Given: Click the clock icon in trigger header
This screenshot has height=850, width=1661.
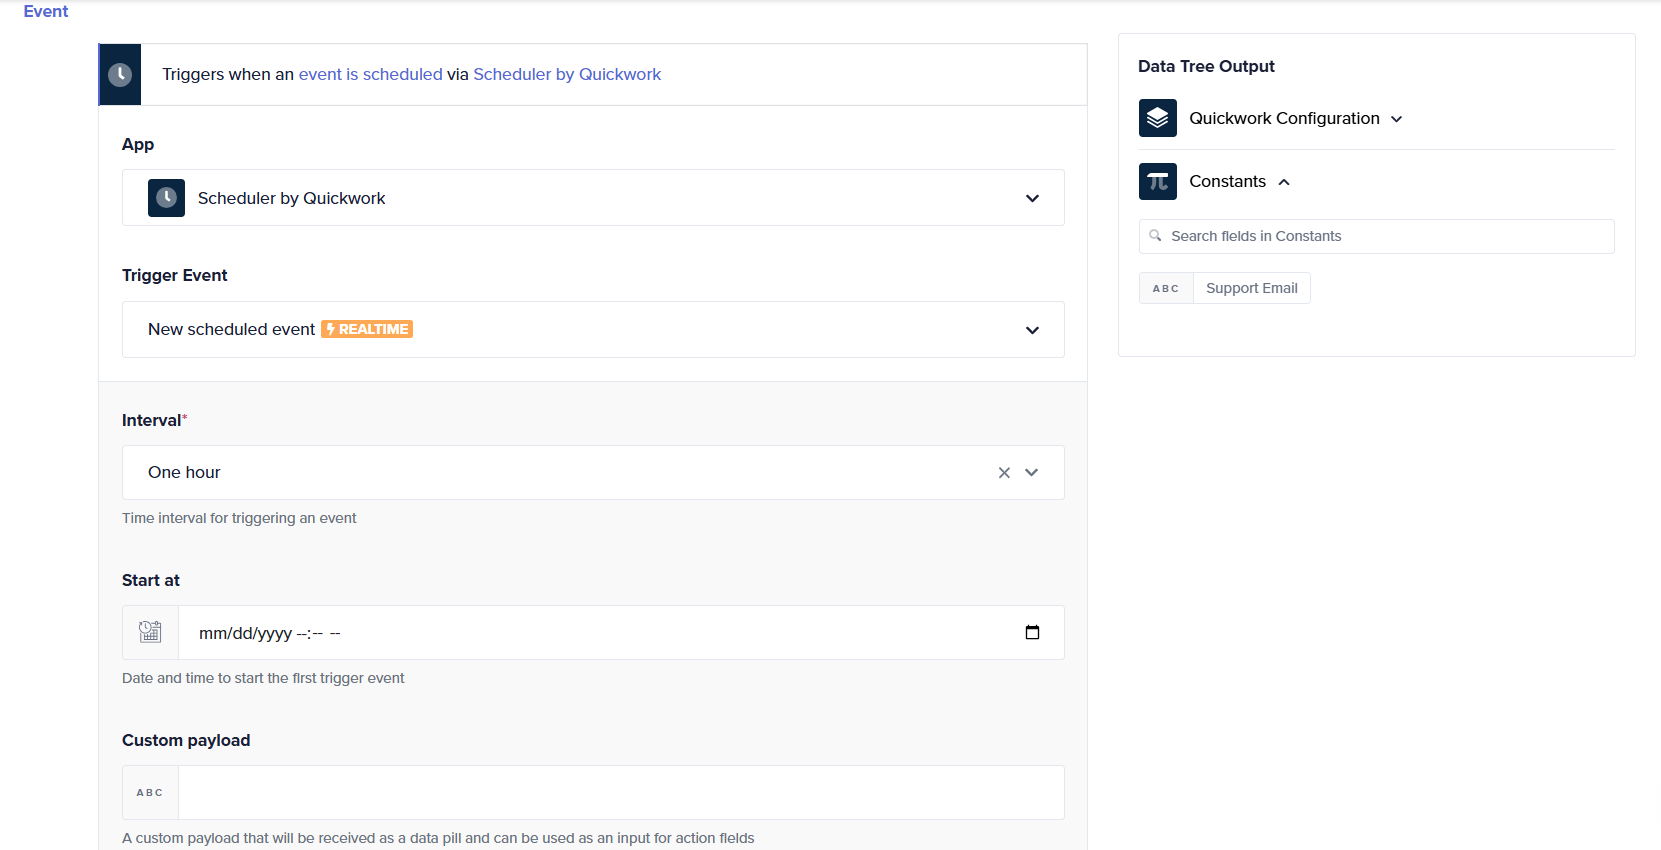Looking at the screenshot, I should 120,74.
